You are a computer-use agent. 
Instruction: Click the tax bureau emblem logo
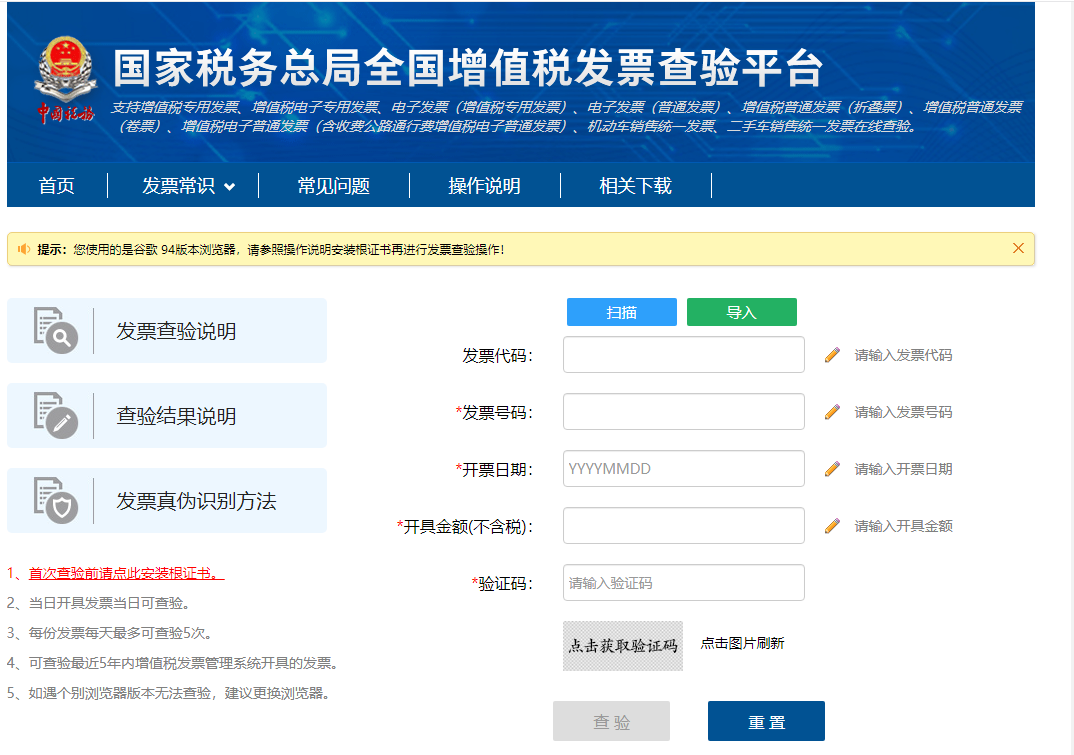point(63,80)
